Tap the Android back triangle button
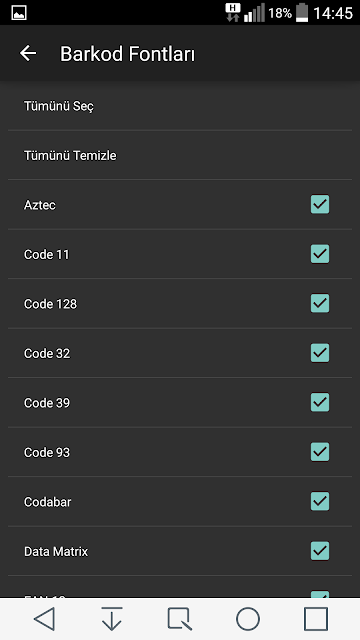 [x=44, y=619]
